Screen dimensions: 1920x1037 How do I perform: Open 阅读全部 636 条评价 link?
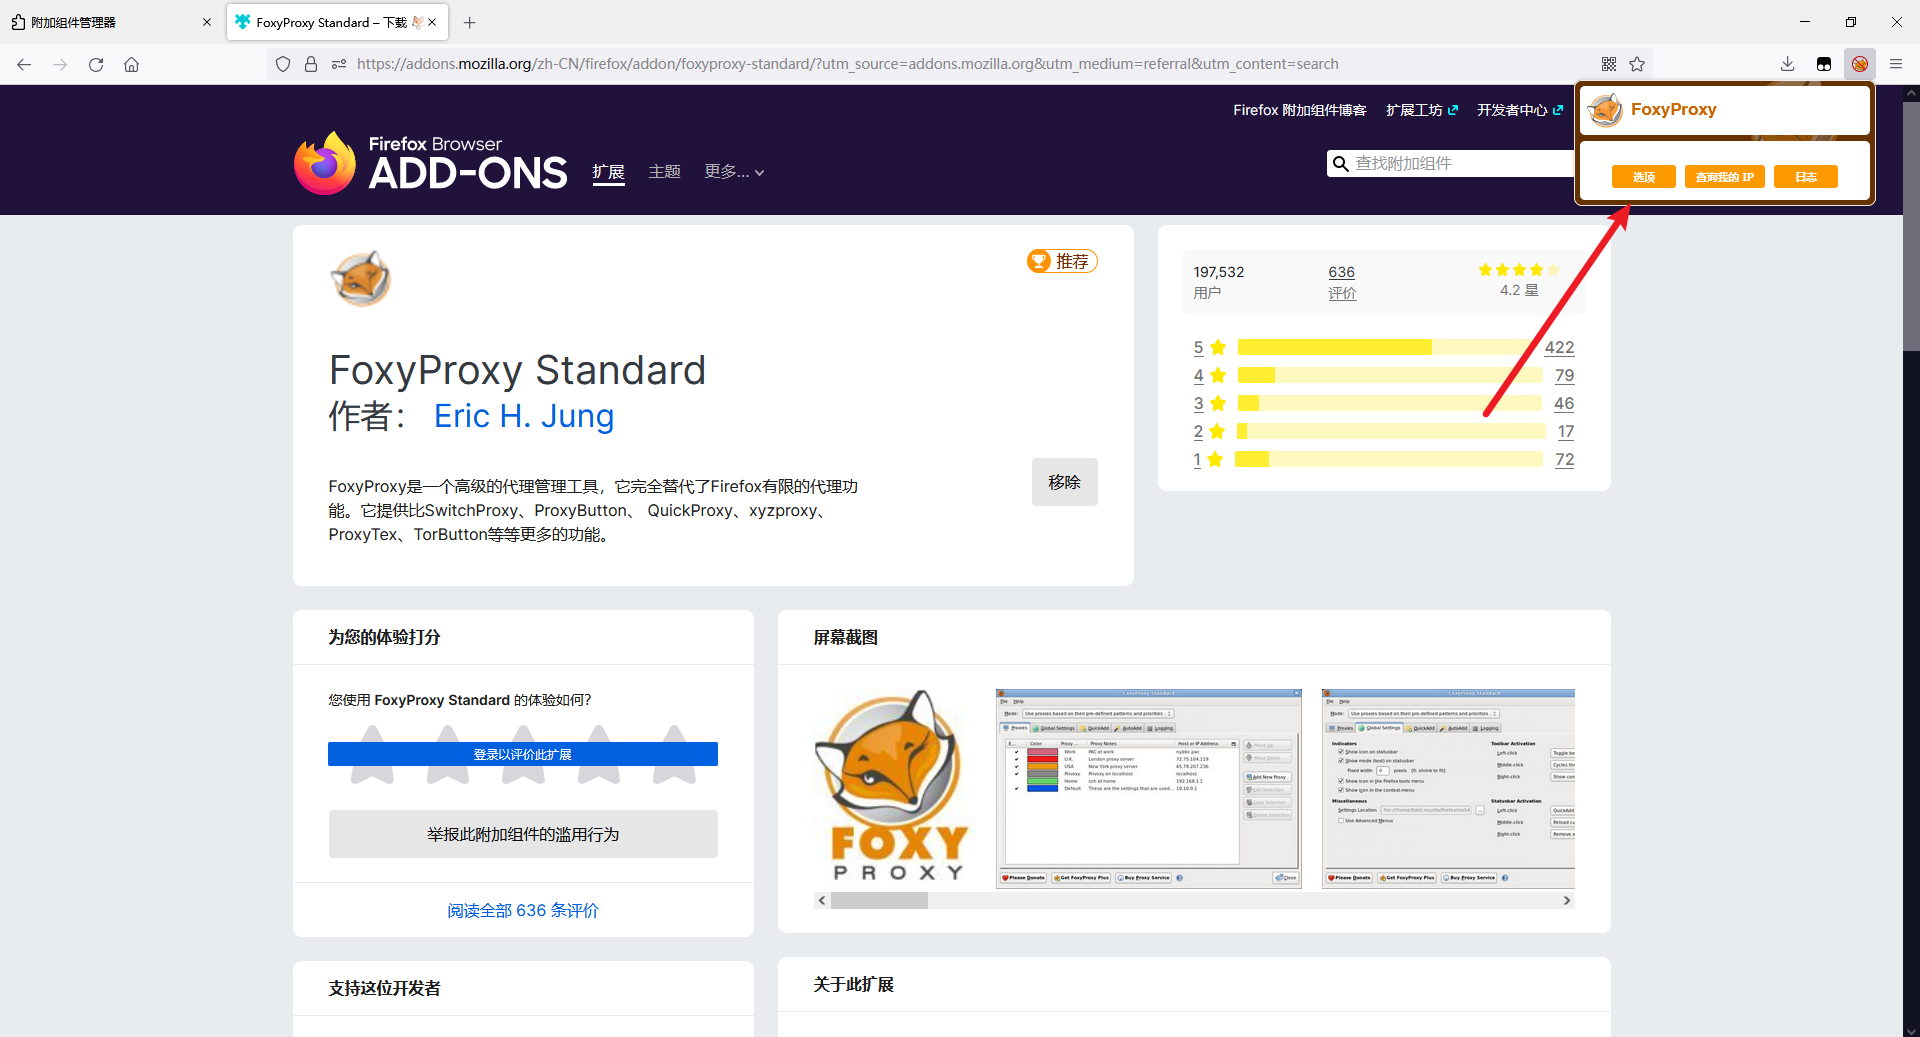coord(523,910)
